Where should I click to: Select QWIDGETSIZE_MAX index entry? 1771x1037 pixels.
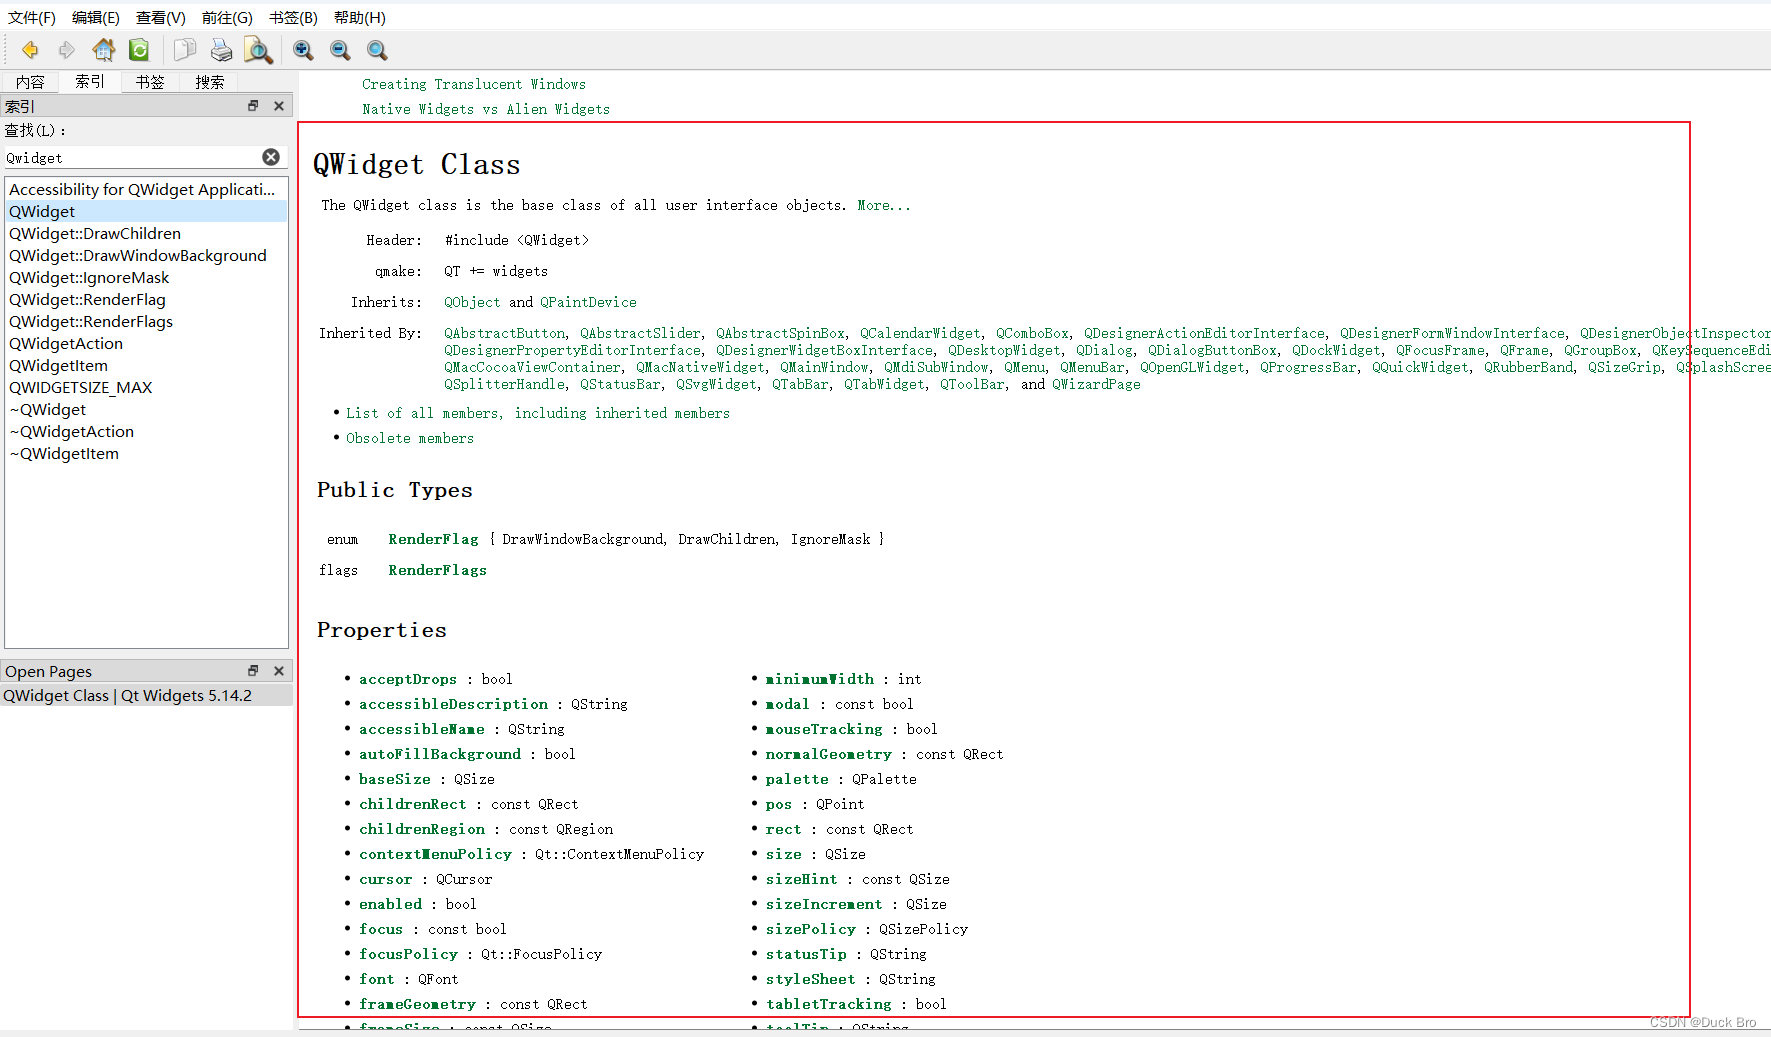(x=146, y=387)
